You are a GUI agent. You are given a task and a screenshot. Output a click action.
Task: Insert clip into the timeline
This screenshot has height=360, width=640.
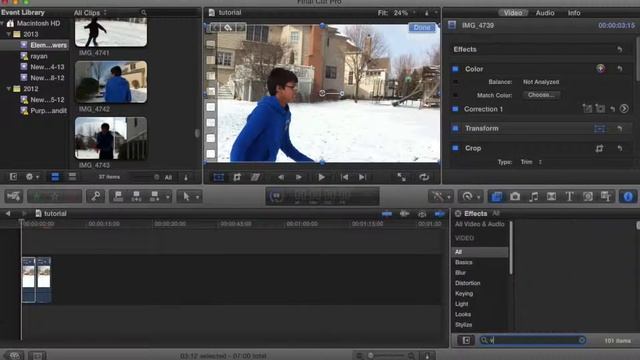pyautogui.click(x=136, y=197)
